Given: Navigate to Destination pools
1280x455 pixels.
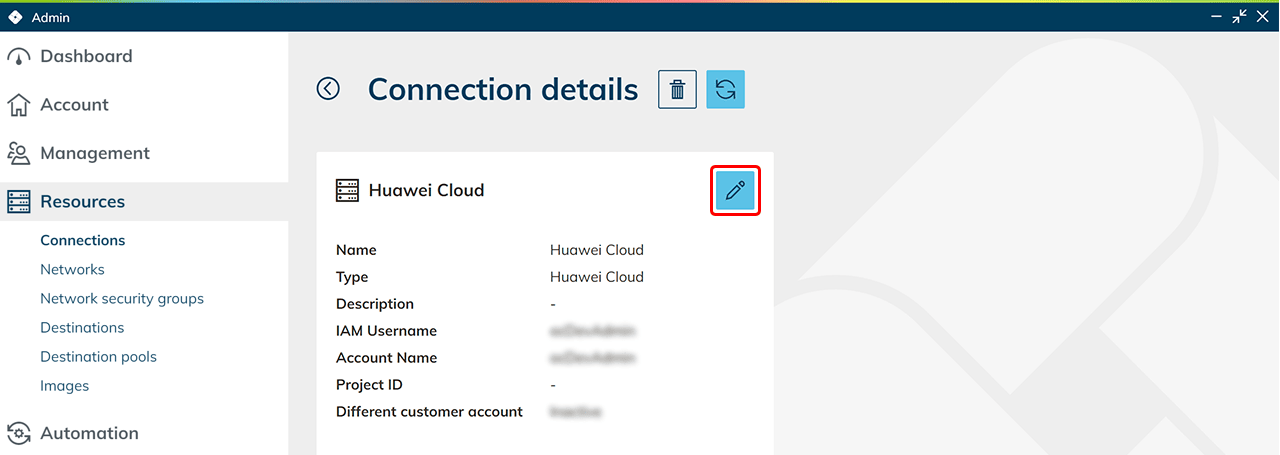Looking at the screenshot, I should click(x=98, y=356).
